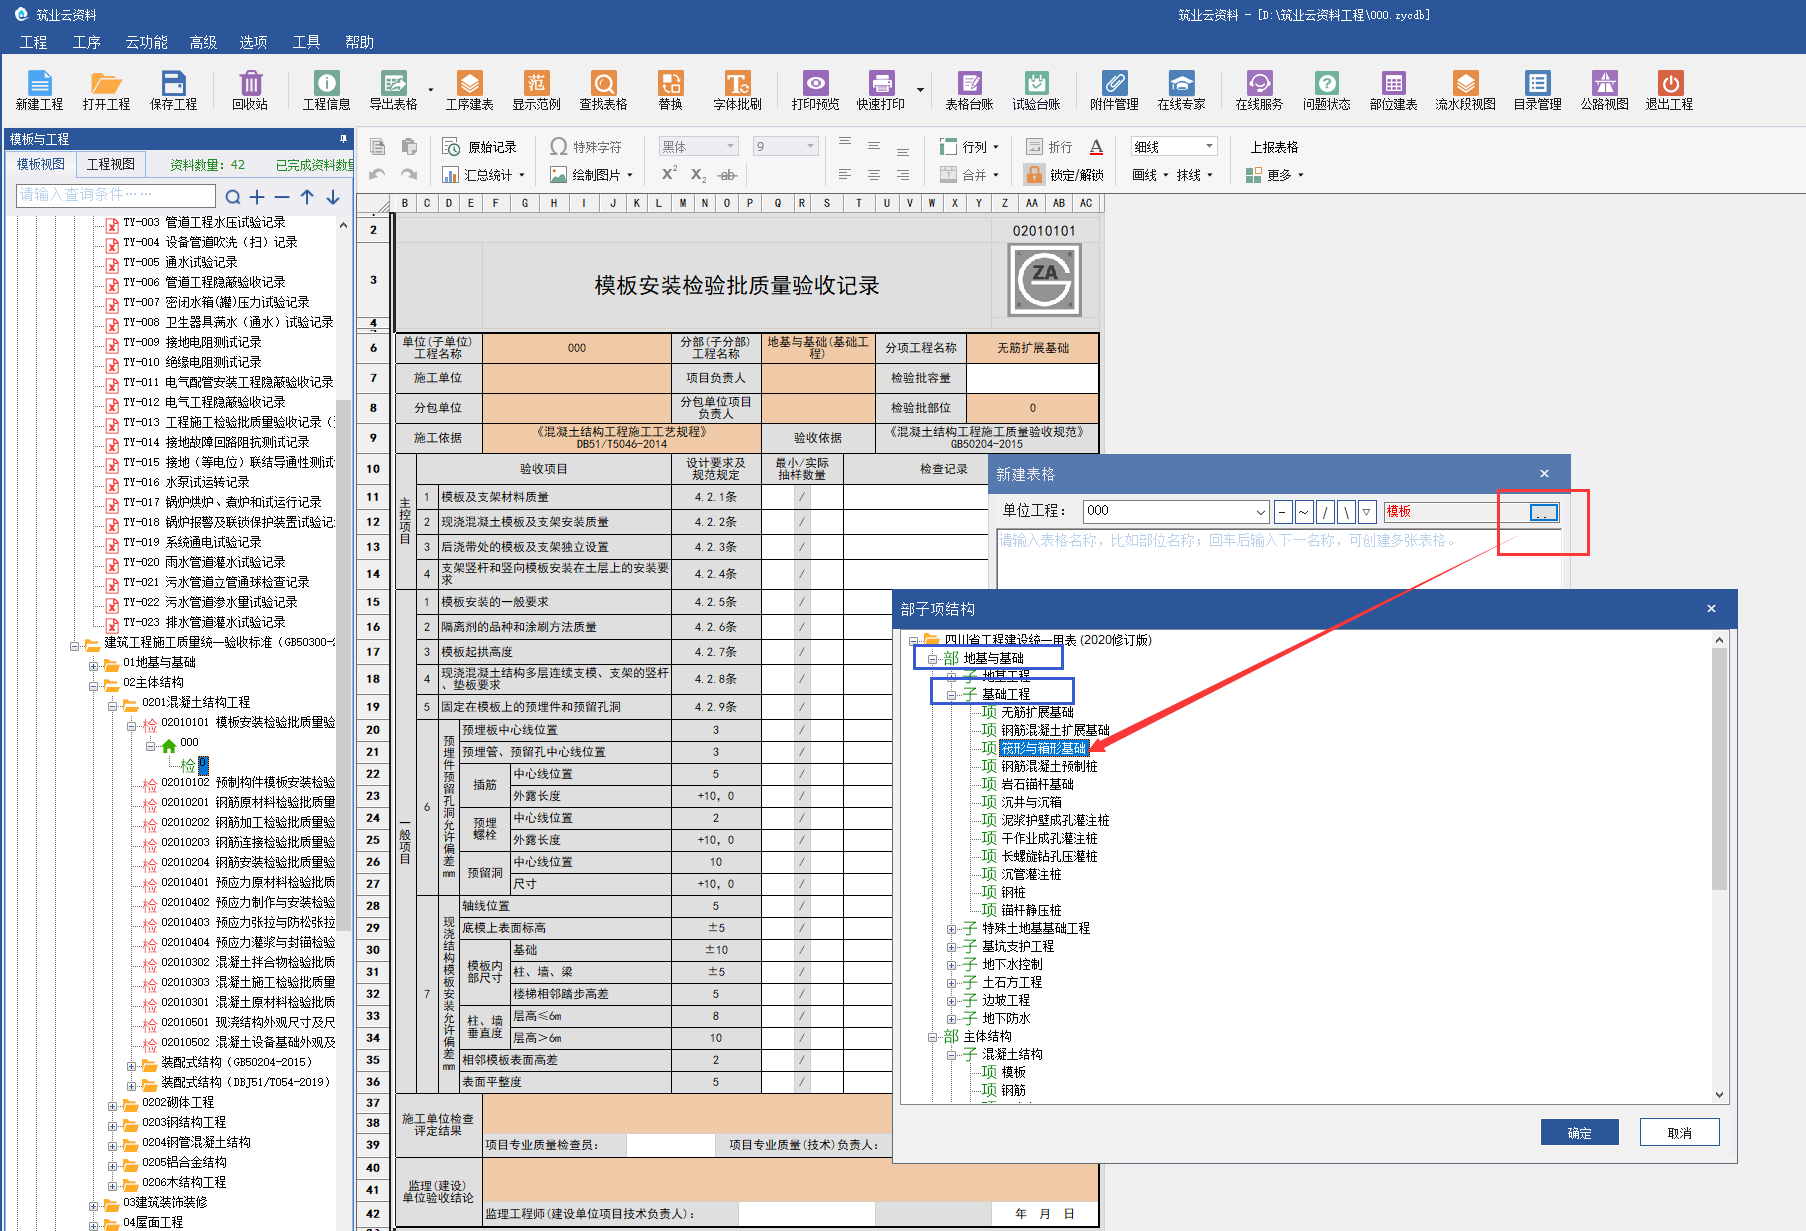This screenshot has height=1231, width=1806.
Task: Open the 工程 menu
Action: tap(33, 42)
